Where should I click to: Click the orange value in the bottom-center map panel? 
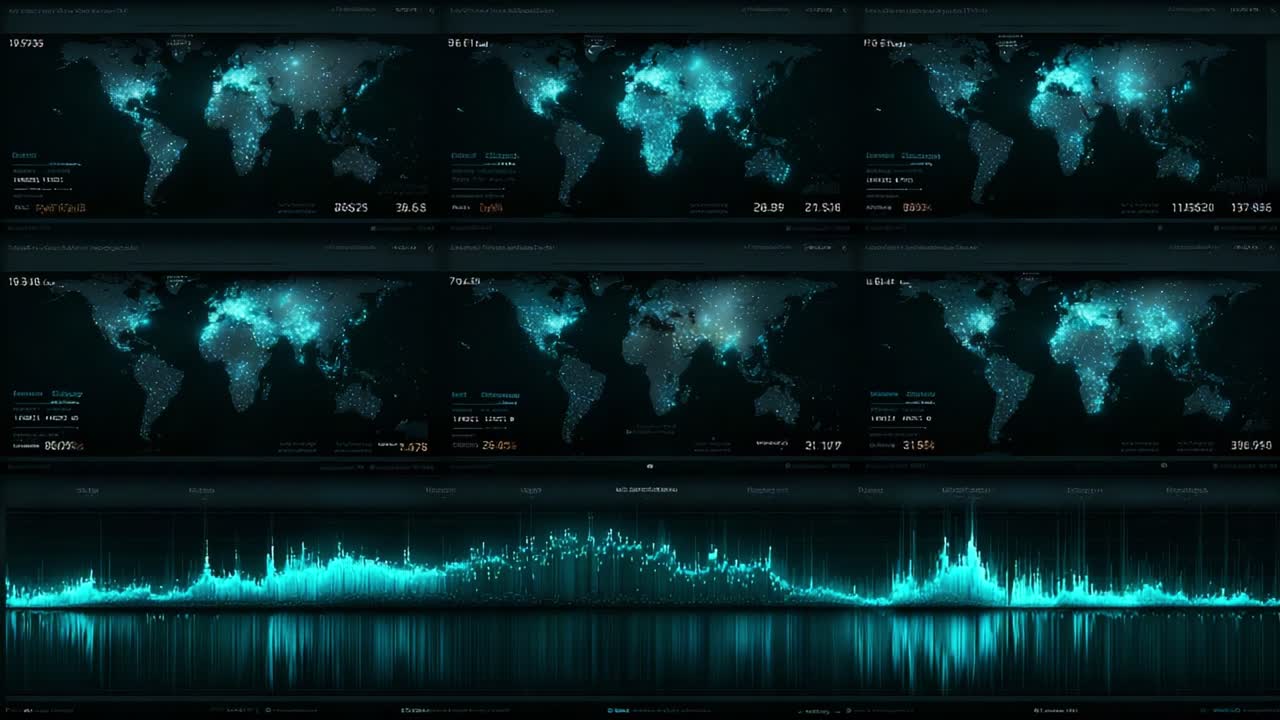(x=499, y=445)
